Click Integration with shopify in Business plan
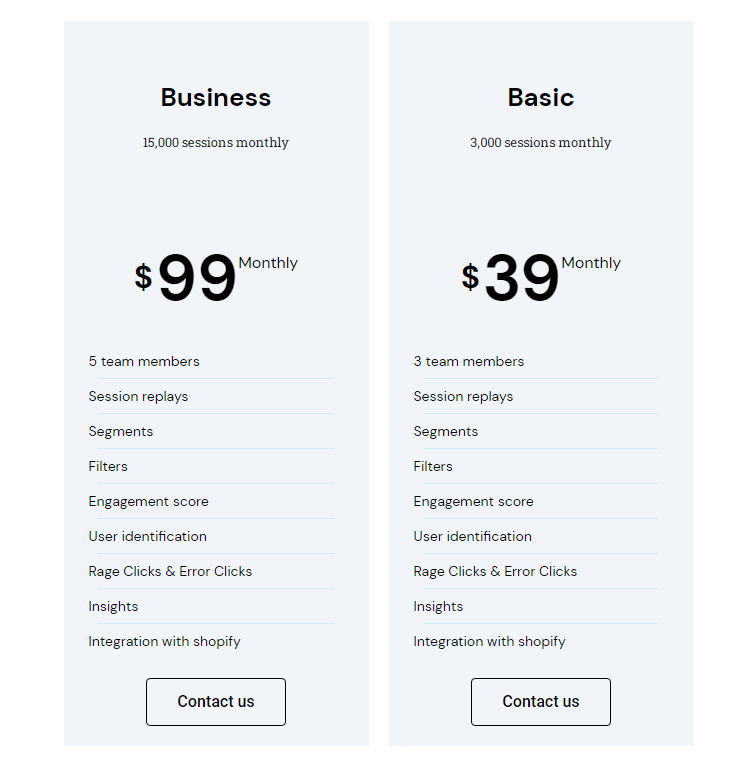The width and height of the screenshot is (747, 780). [165, 642]
